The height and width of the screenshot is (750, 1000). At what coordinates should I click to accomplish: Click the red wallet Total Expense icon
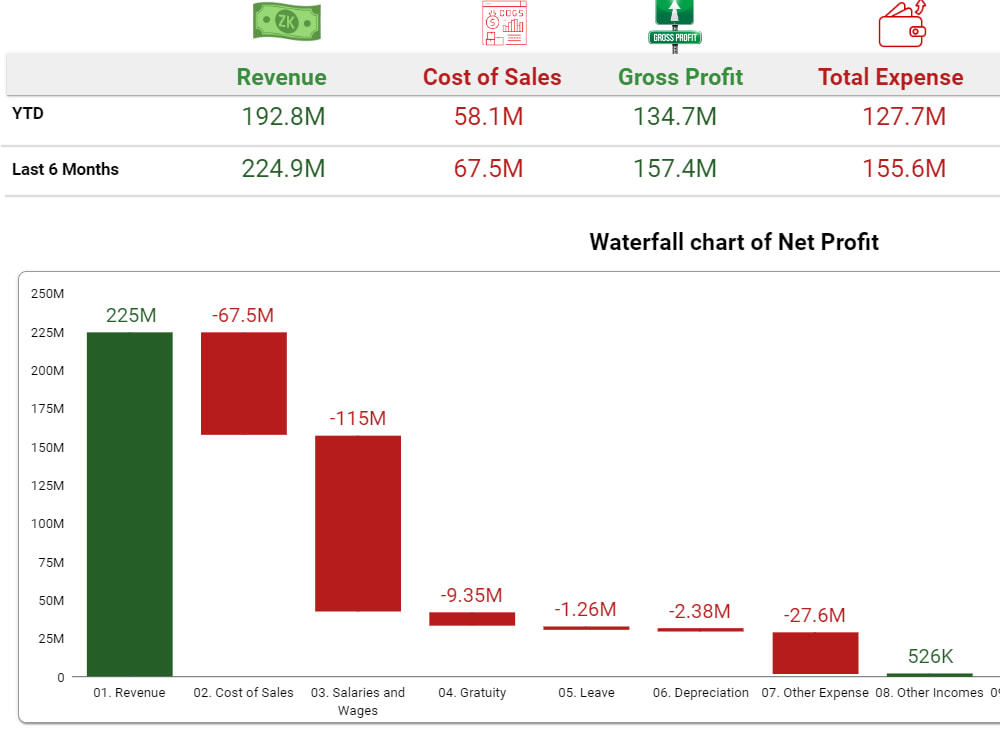pyautogui.click(x=899, y=22)
